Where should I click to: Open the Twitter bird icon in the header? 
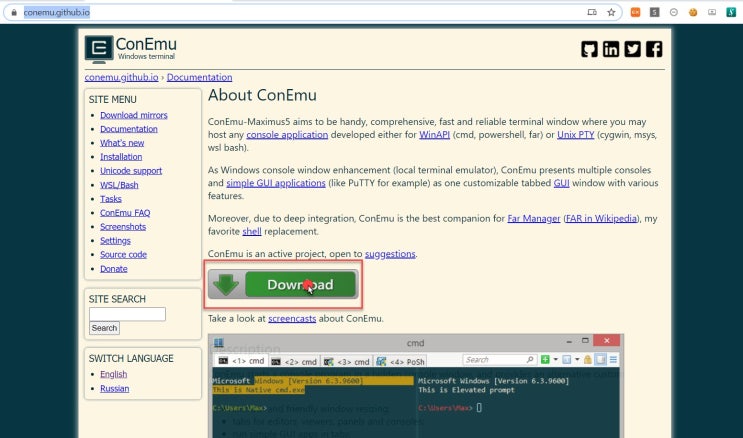pyautogui.click(x=633, y=49)
